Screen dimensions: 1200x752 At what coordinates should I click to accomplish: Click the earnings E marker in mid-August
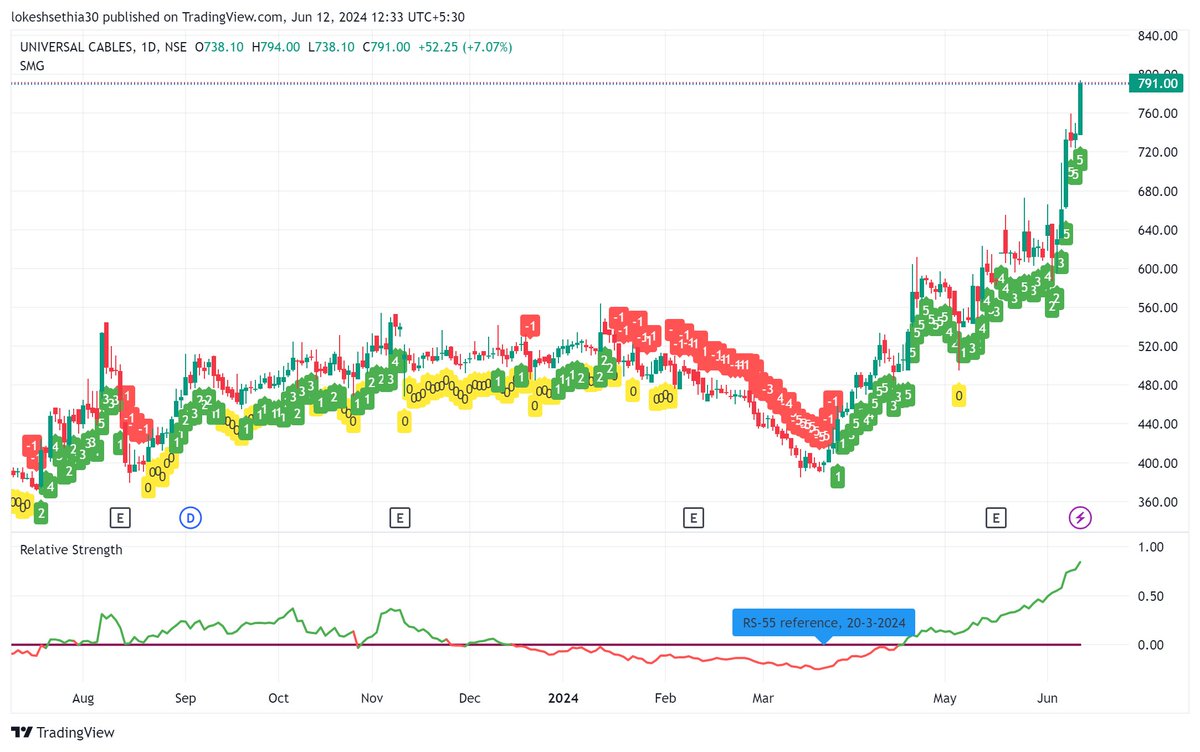pyautogui.click(x=119, y=517)
